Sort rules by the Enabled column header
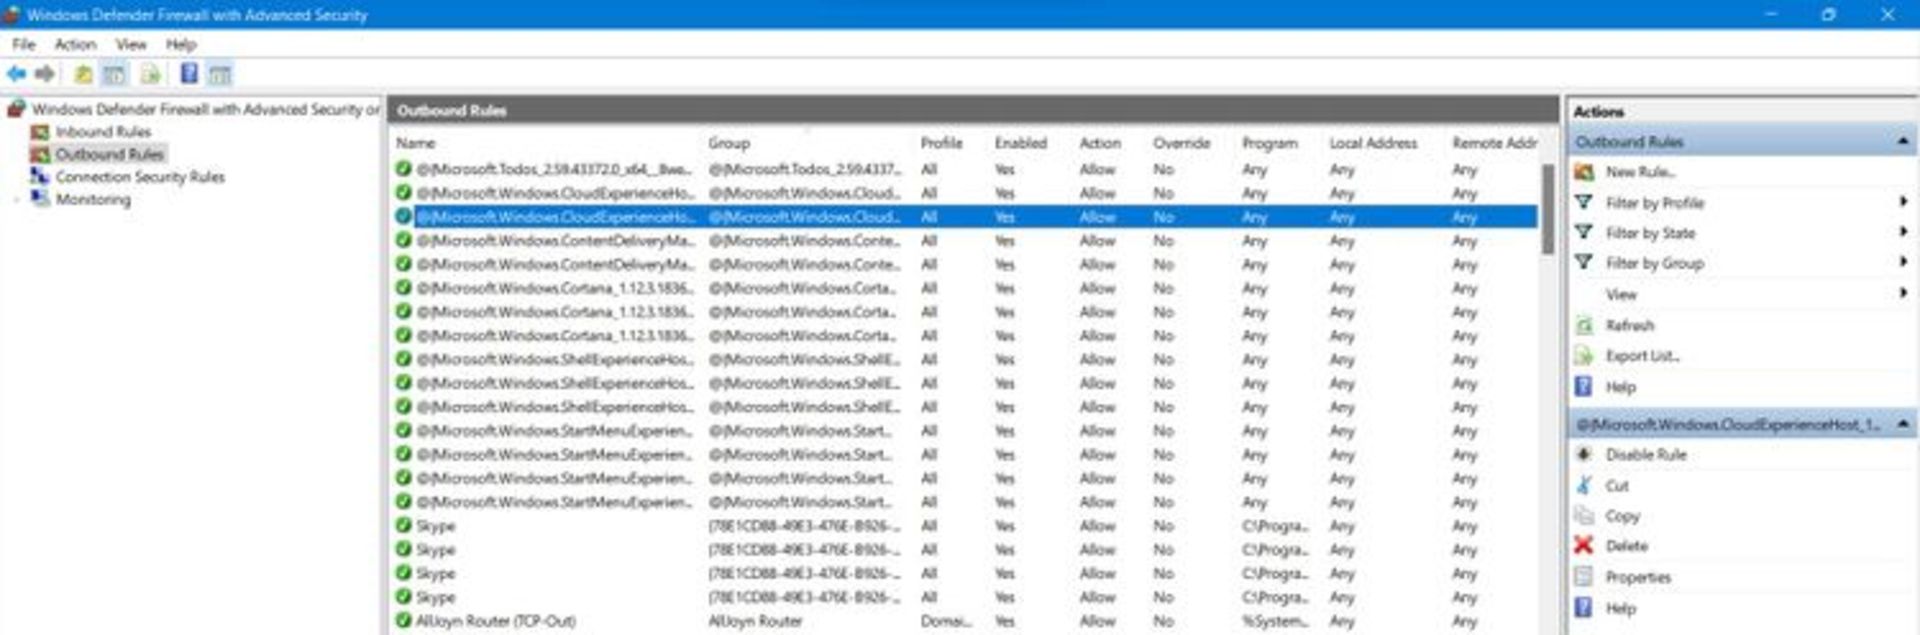This screenshot has height=635, width=1920. (1020, 143)
